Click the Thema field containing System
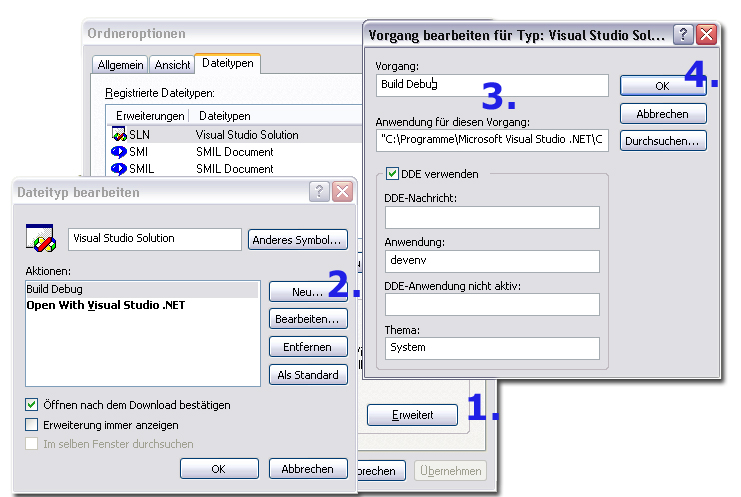Viewport: 741px width, 497px height. (x=492, y=348)
